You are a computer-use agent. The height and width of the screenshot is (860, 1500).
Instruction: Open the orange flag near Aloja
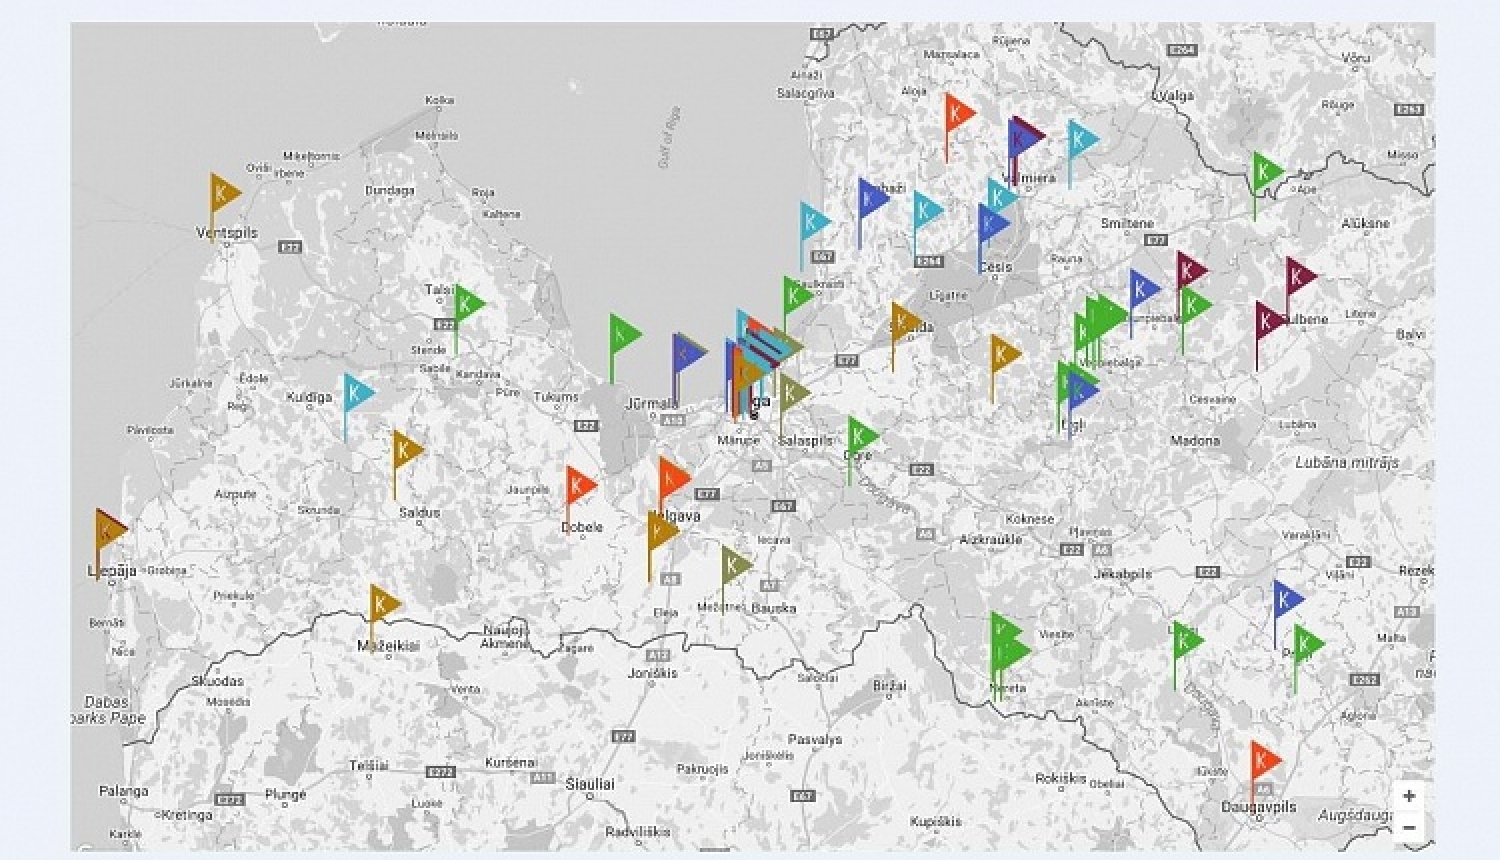959,114
